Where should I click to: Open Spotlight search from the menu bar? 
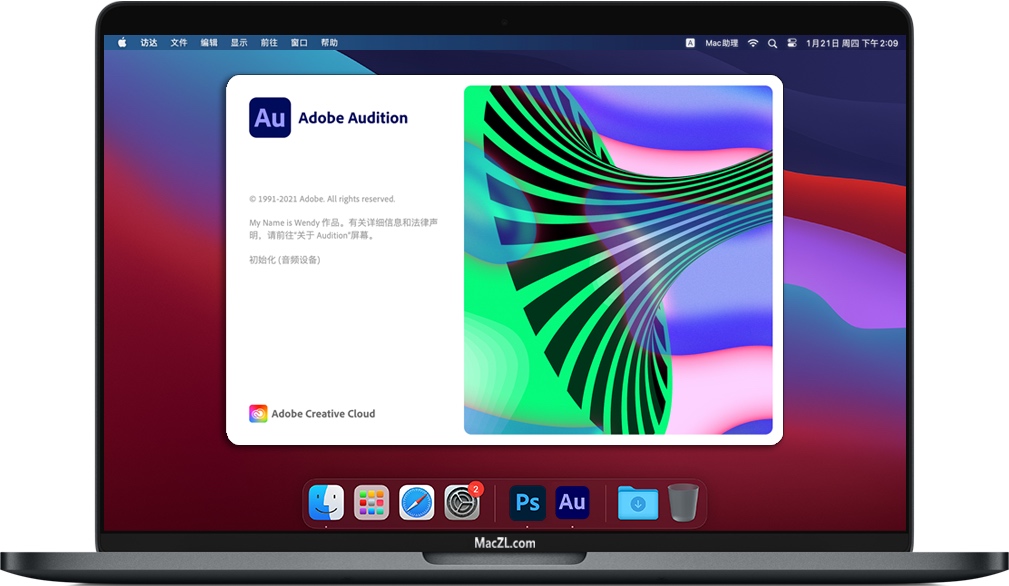pos(771,43)
